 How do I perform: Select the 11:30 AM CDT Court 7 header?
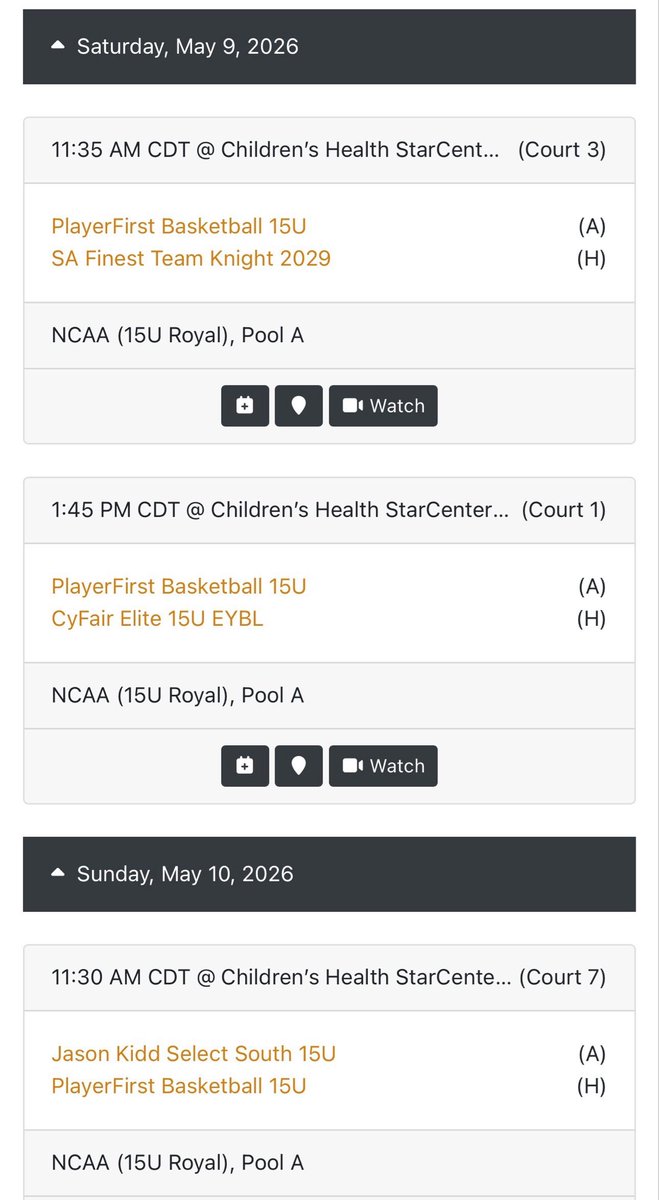pyautogui.click(x=329, y=978)
